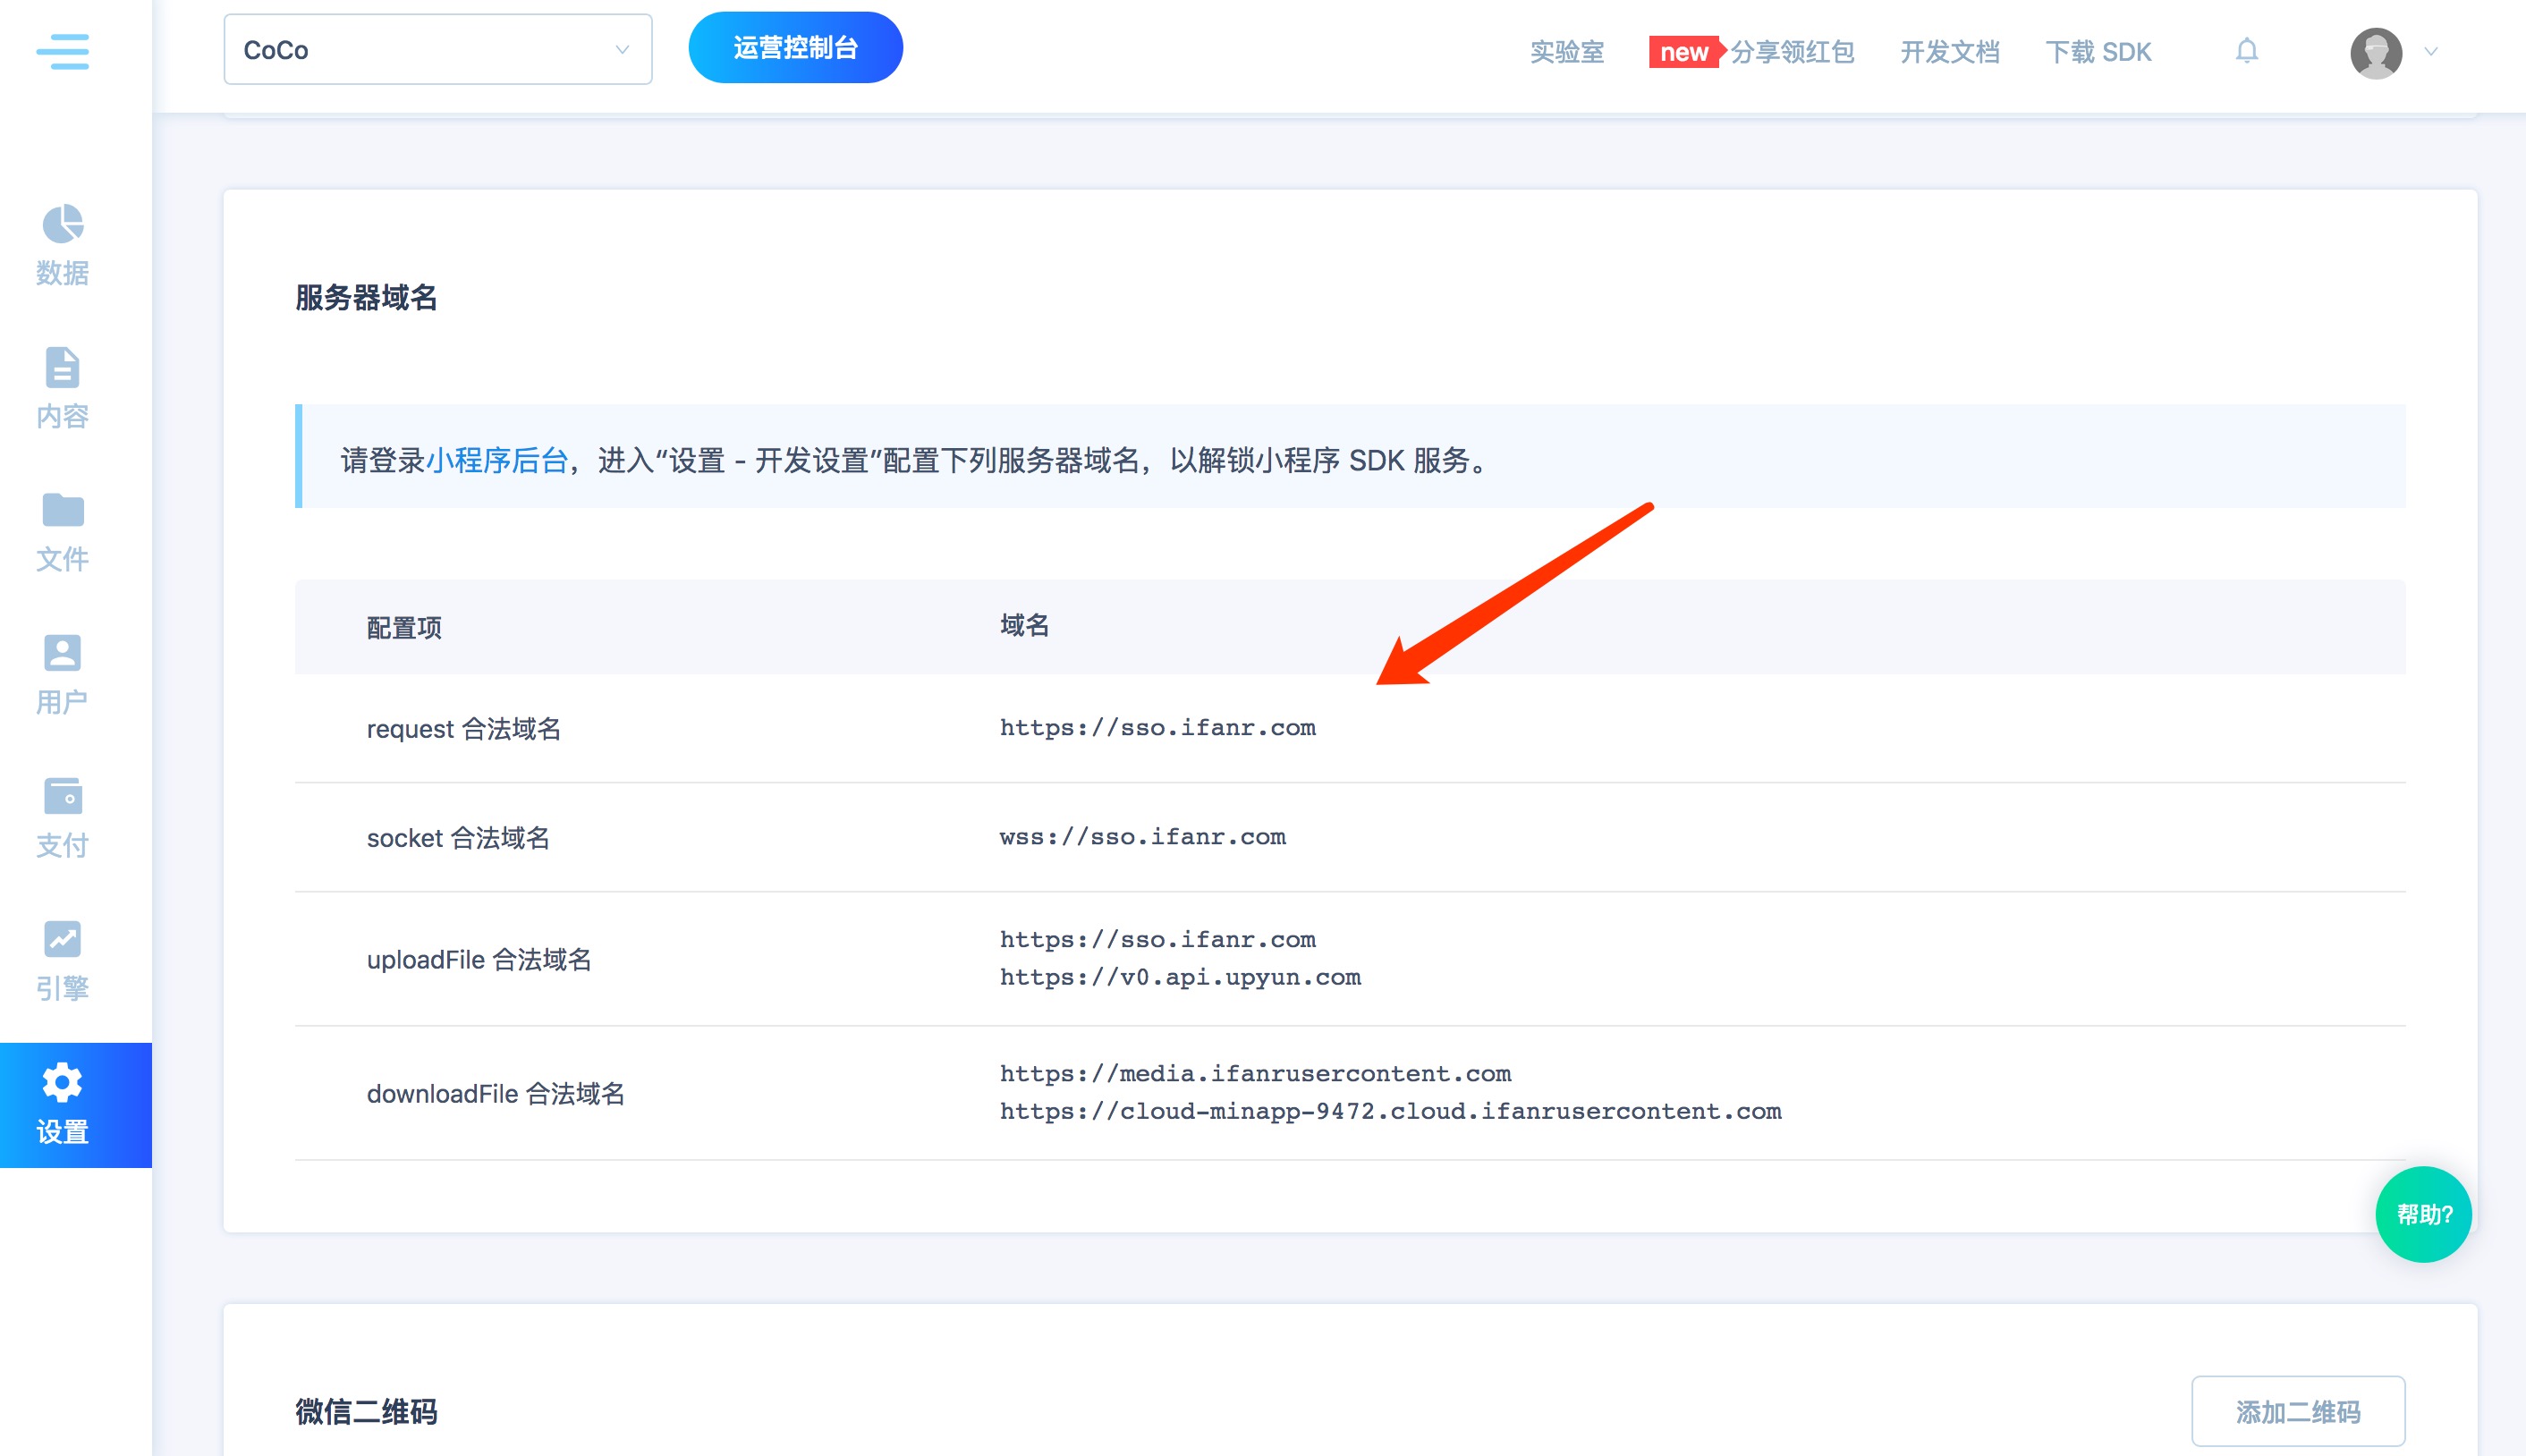This screenshot has width=2526, height=1456.
Task: Open the 支付 payment wallet icon
Action: (62, 797)
